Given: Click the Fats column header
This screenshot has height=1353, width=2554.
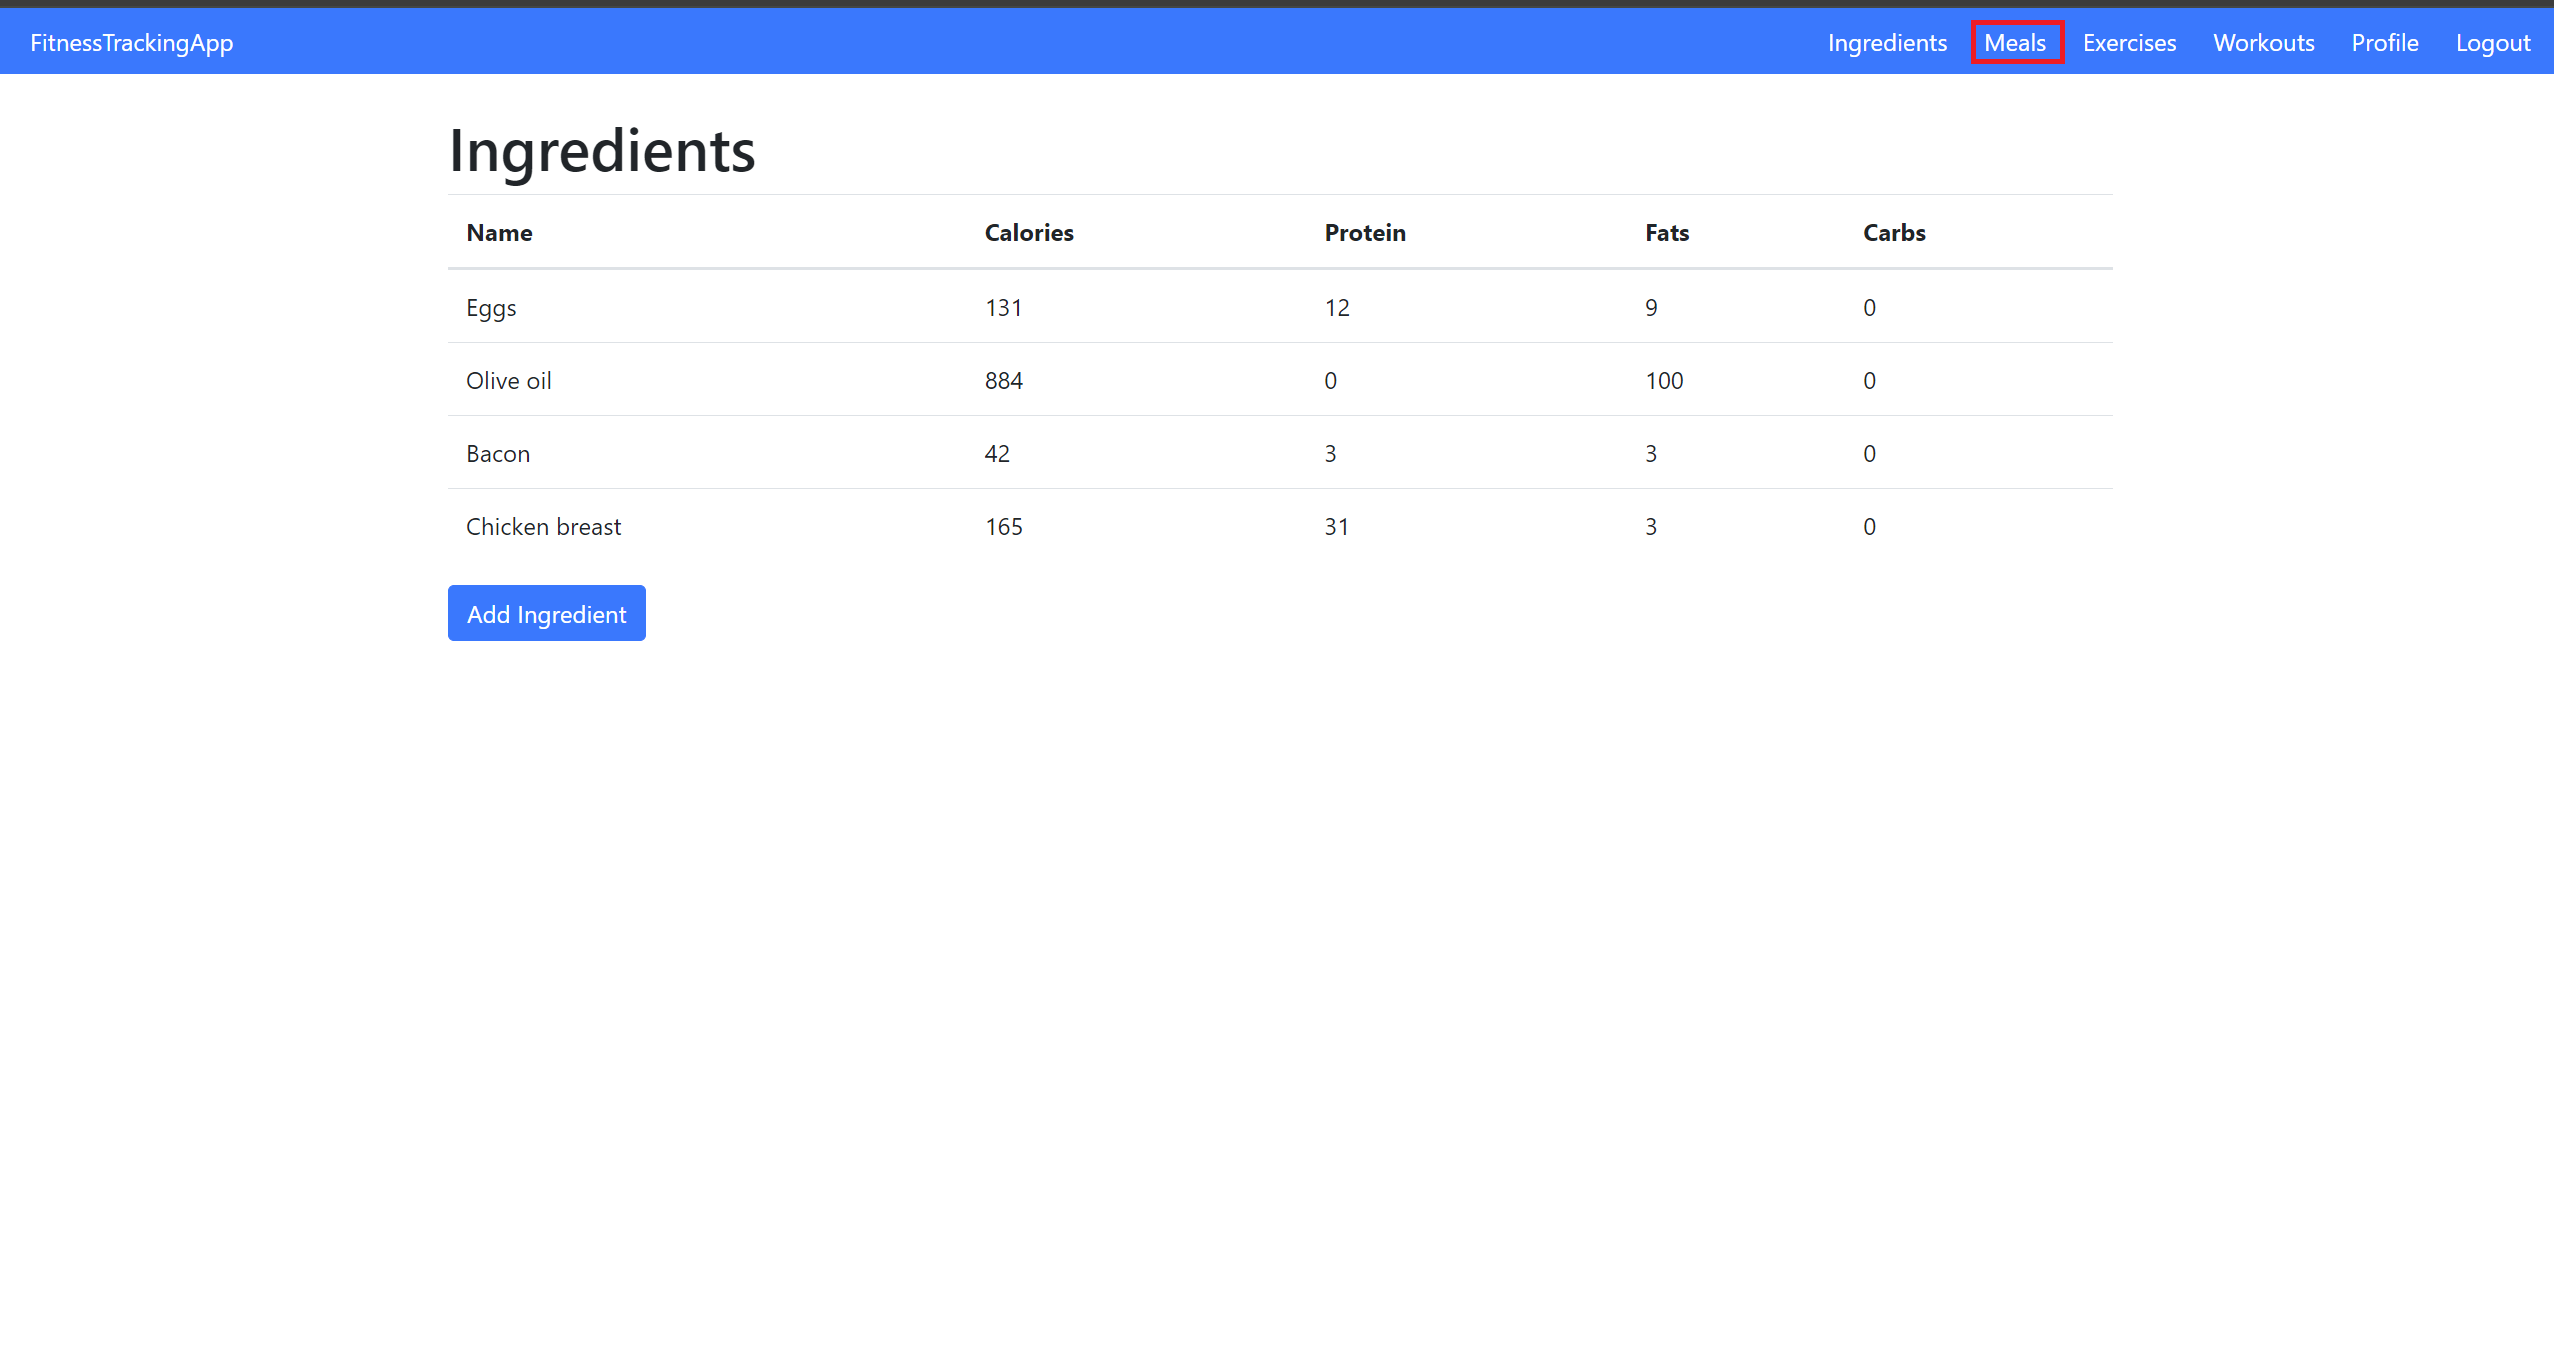Looking at the screenshot, I should [x=1667, y=233].
